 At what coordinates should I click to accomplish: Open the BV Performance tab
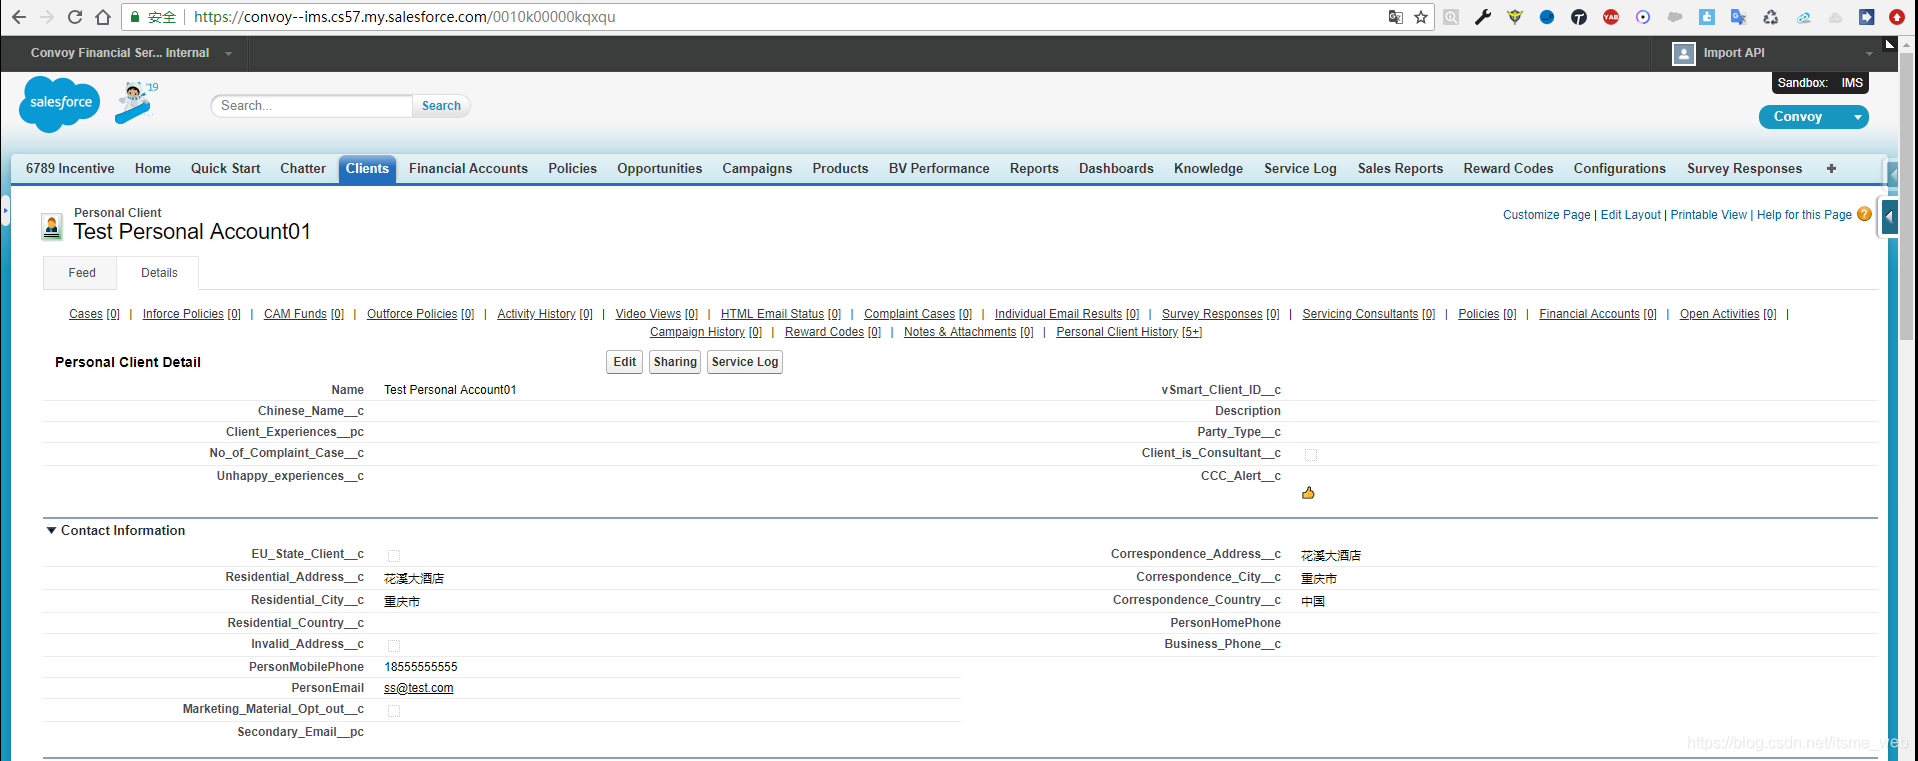tap(939, 168)
